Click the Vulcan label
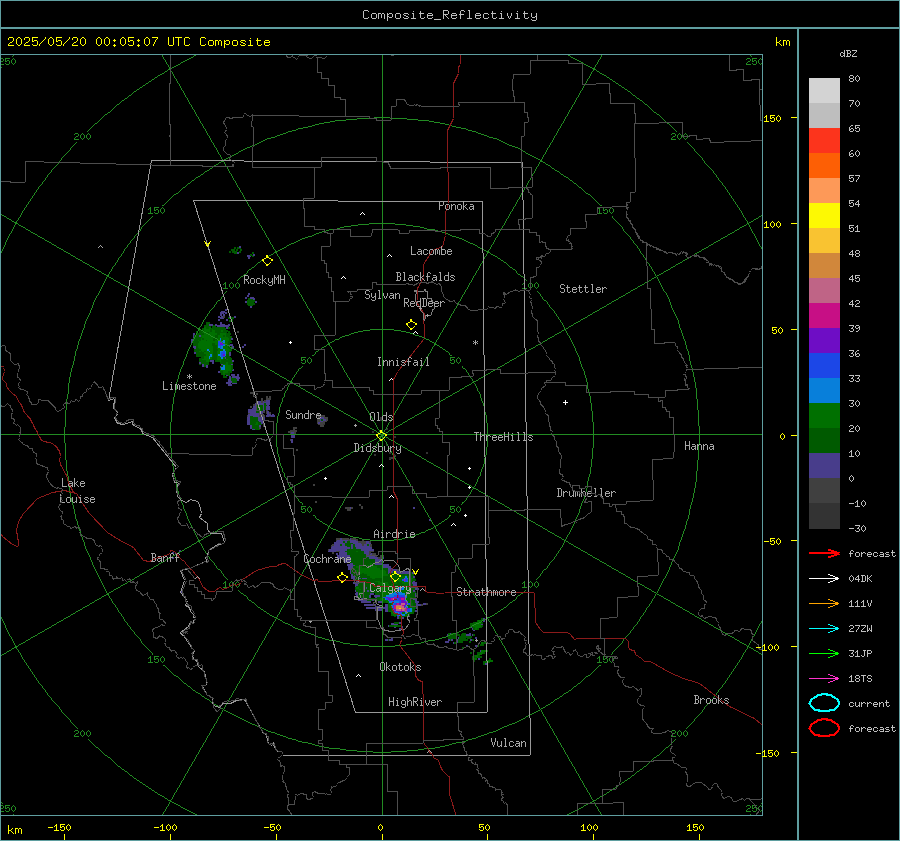The width and height of the screenshot is (900, 841). pos(508,743)
